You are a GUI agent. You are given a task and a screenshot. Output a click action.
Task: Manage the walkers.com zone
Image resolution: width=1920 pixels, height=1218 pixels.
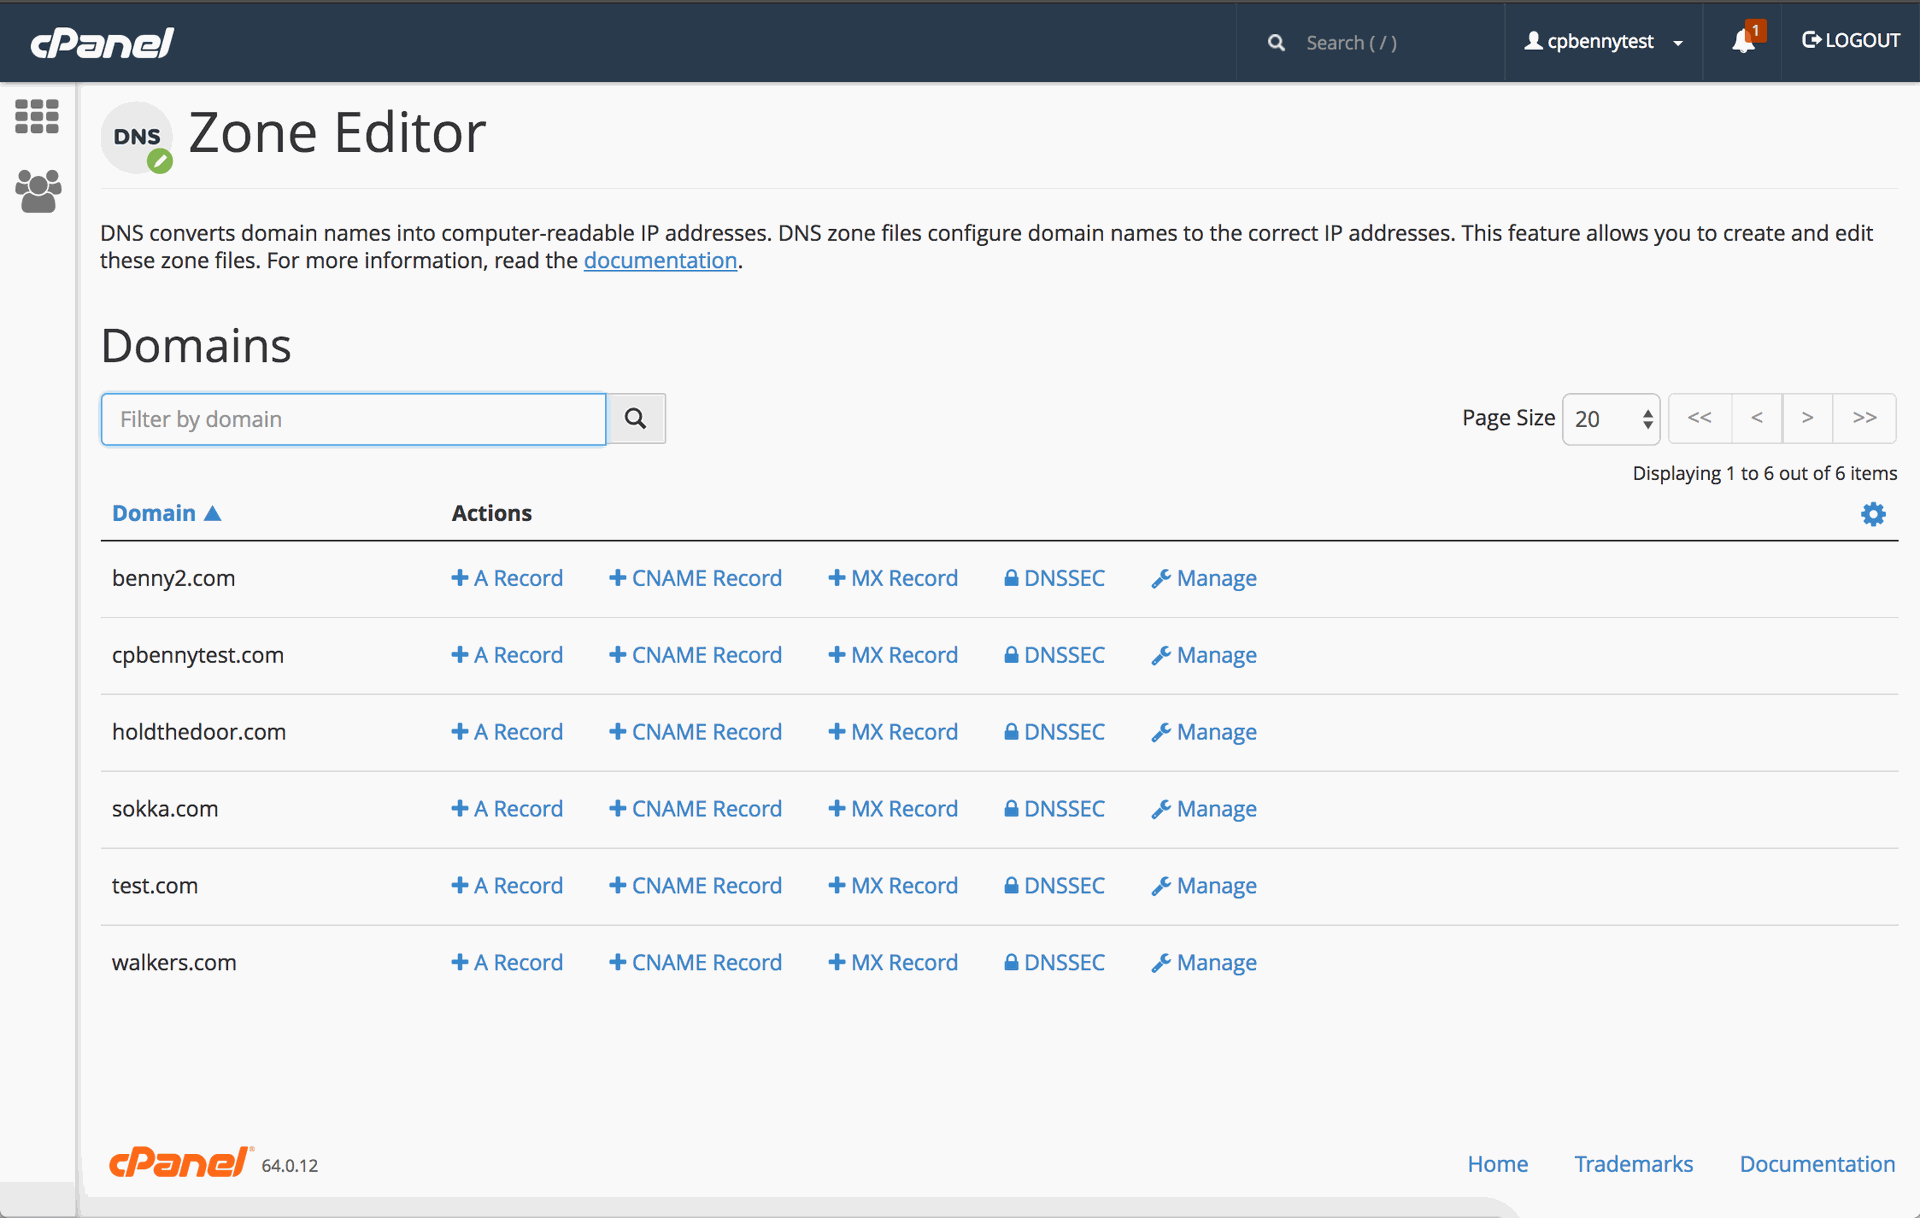coord(1204,963)
